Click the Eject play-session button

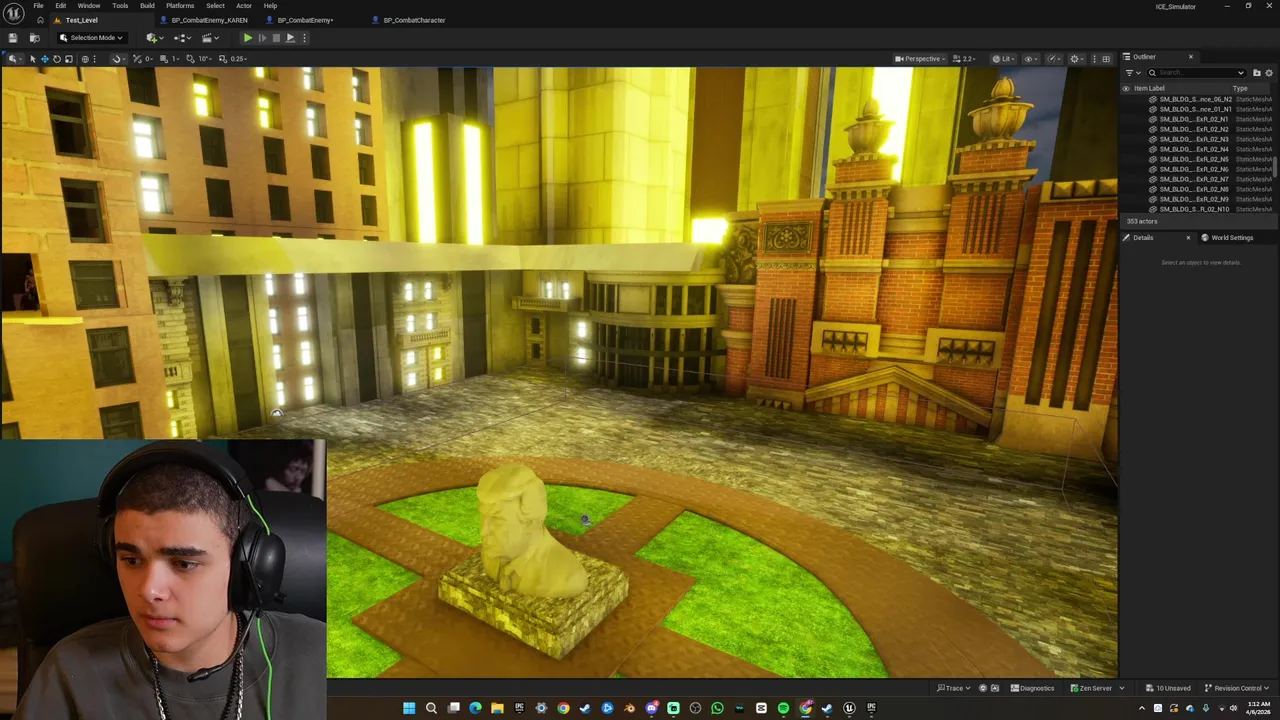coord(290,38)
